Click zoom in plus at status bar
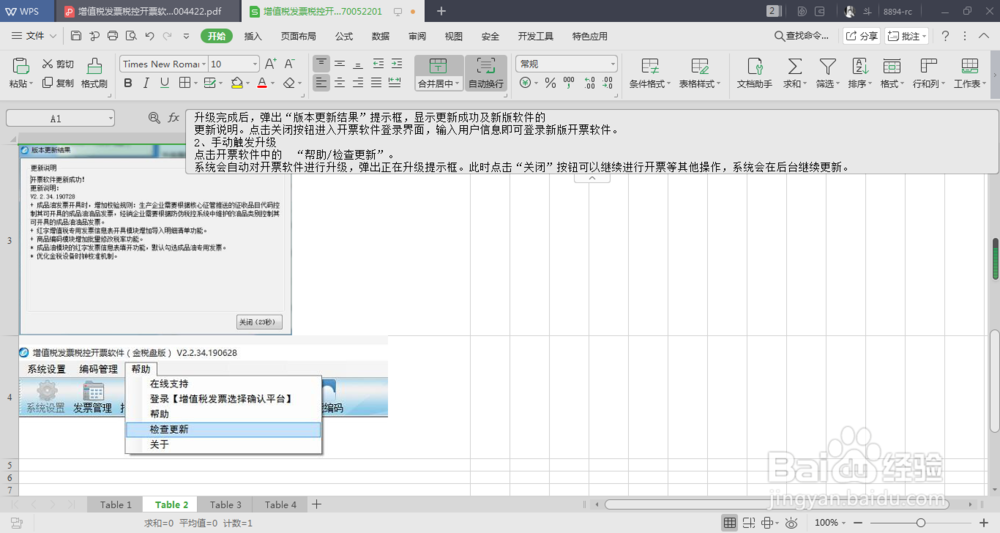The image size is (1000, 533). (x=983, y=523)
